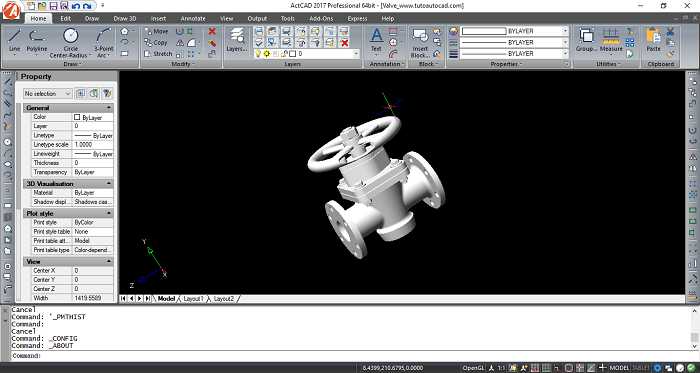Click the Move modify button

click(x=156, y=32)
